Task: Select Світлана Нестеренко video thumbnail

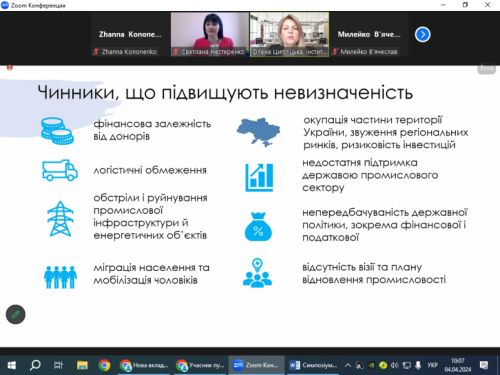Action: click(210, 35)
